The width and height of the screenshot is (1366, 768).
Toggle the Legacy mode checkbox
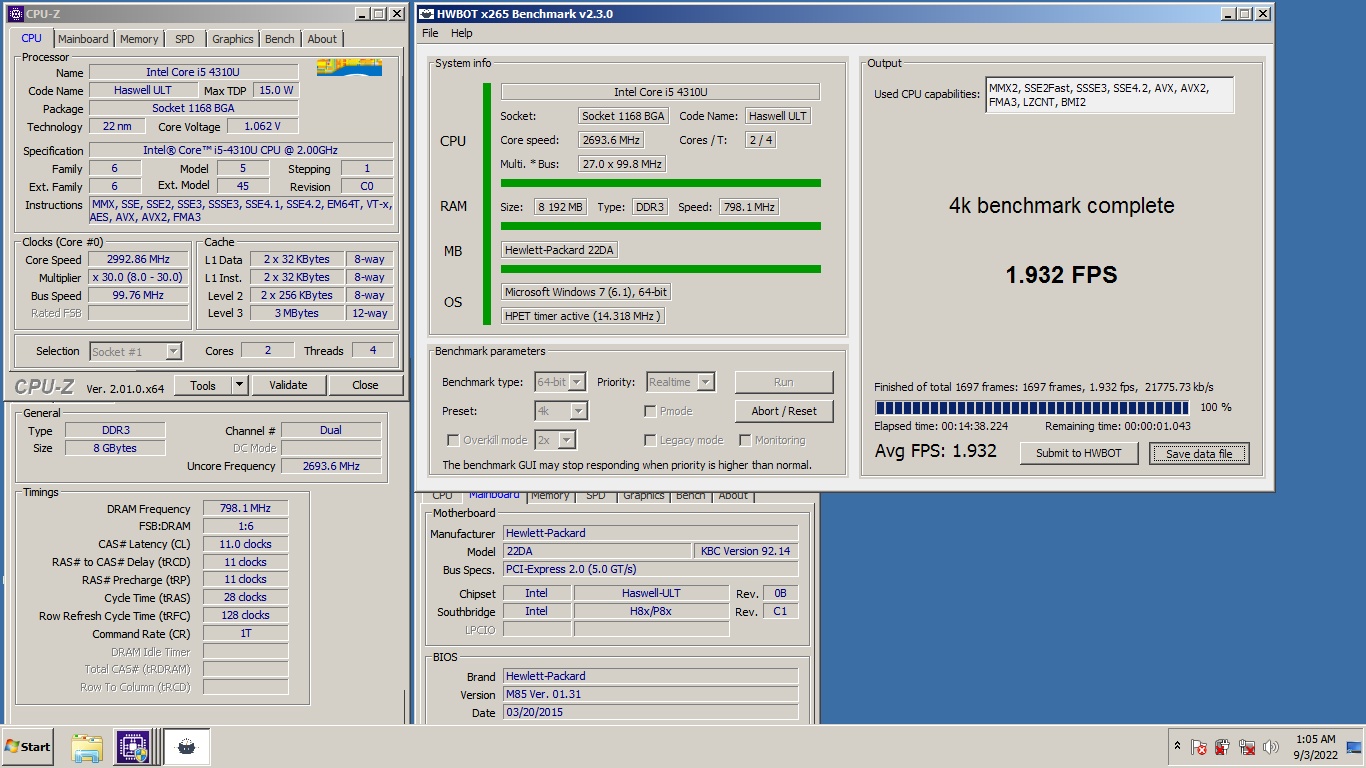tap(650, 440)
